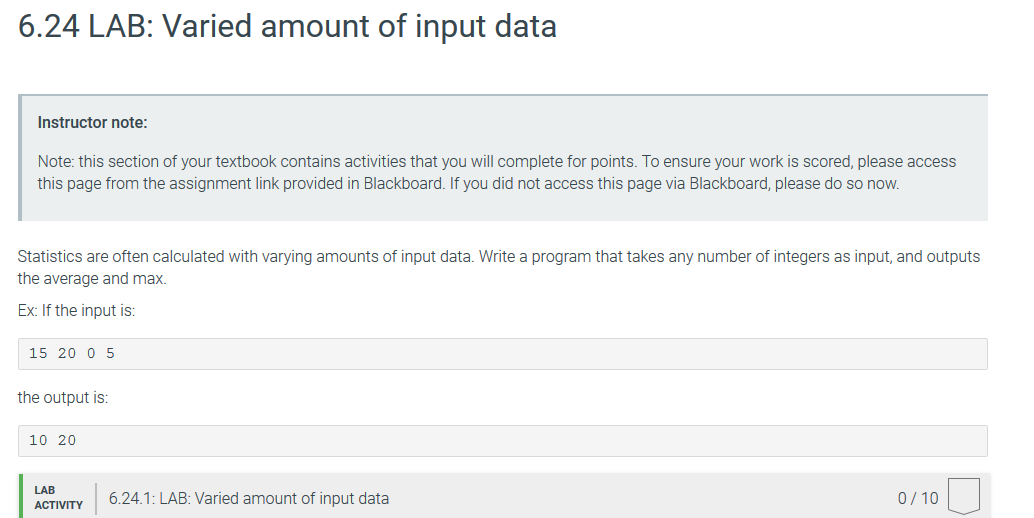Screen dimensions: 1034x518
Task: Click the number 15 in the input box
Action: pyautogui.click(x=38, y=353)
